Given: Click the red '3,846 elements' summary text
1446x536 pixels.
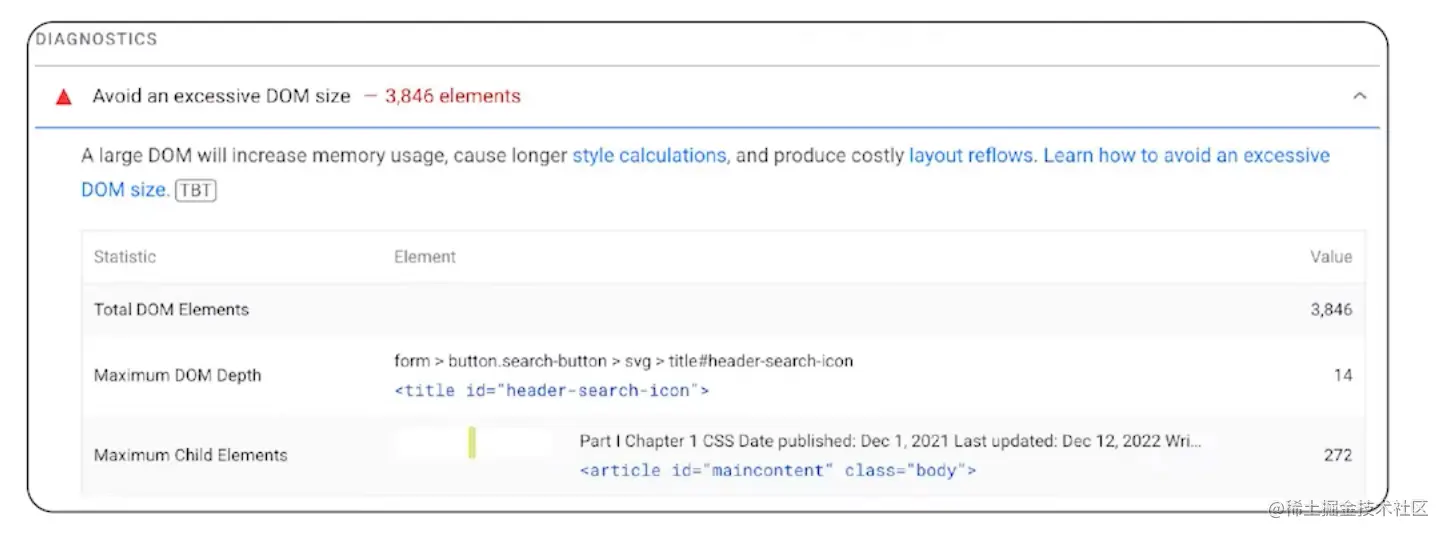Looking at the screenshot, I should click(x=452, y=96).
